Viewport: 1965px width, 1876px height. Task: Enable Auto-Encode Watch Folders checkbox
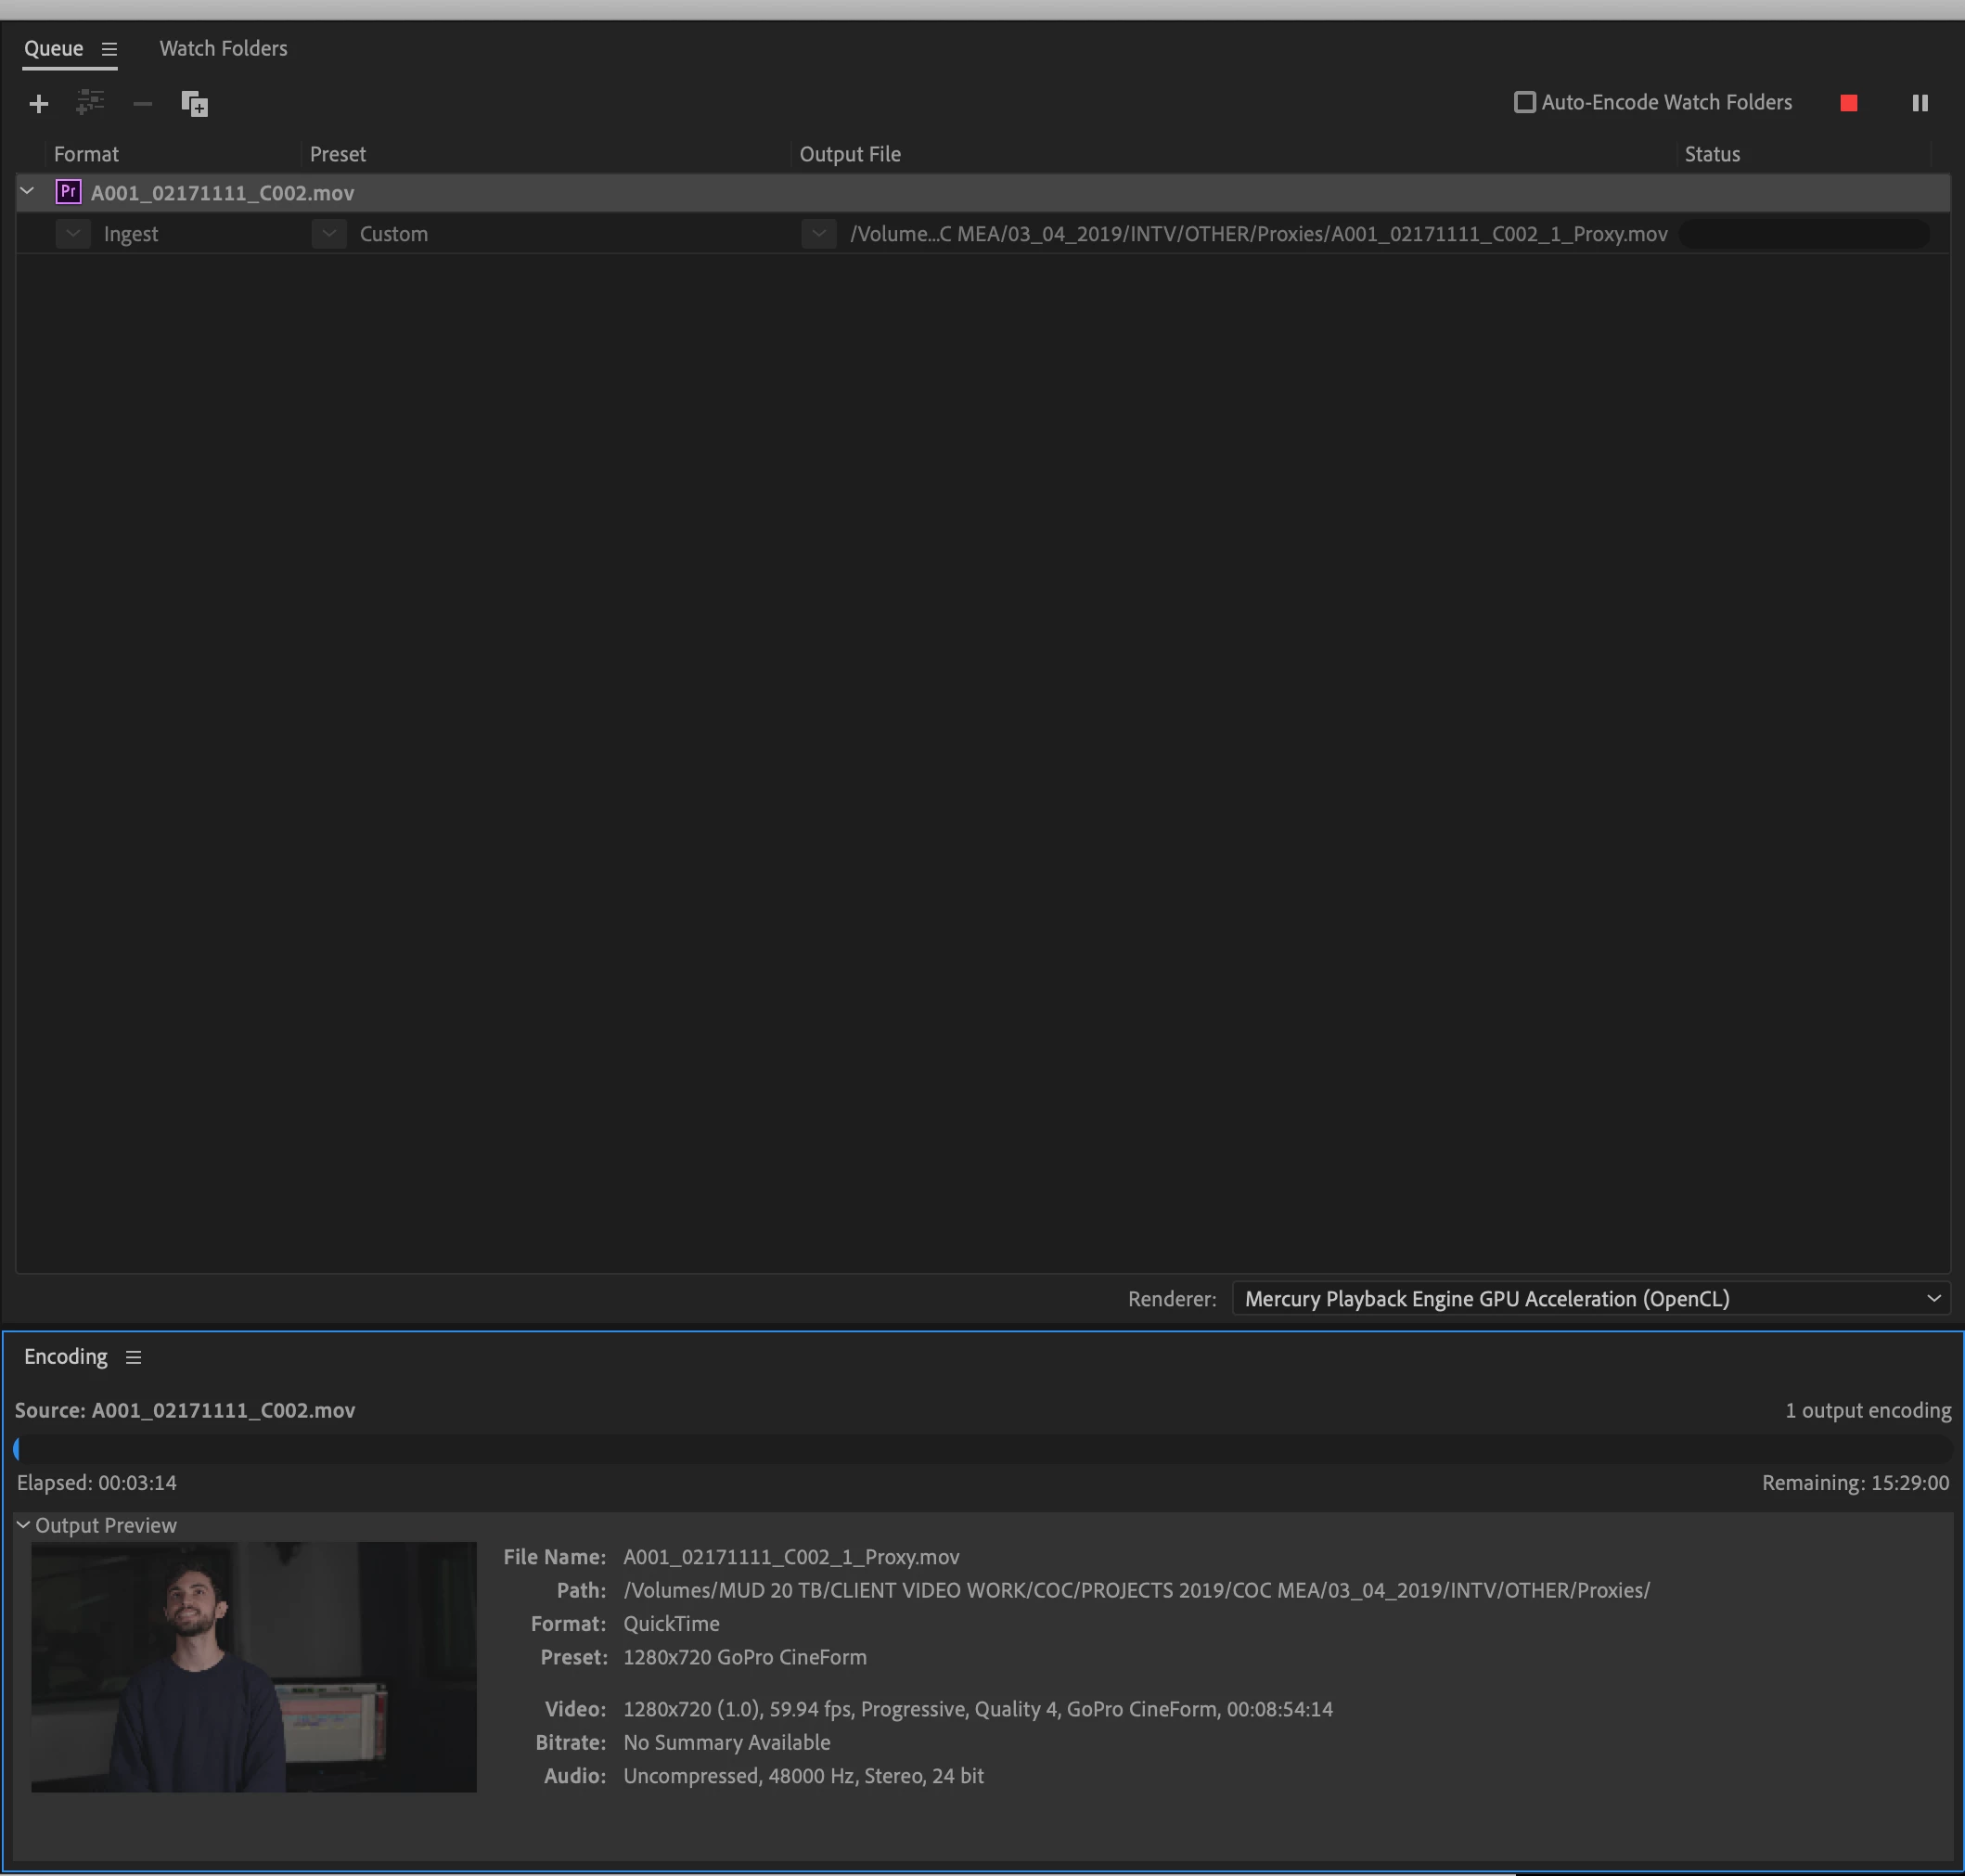pos(1524,102)
